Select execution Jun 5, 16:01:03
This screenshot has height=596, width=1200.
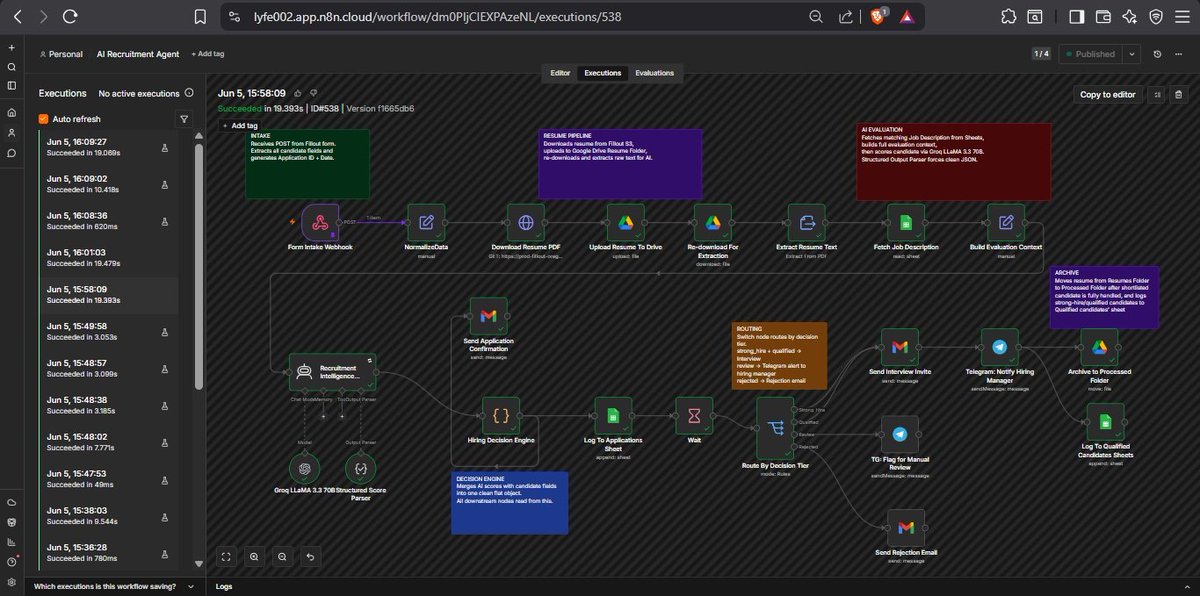click(108, 258)
